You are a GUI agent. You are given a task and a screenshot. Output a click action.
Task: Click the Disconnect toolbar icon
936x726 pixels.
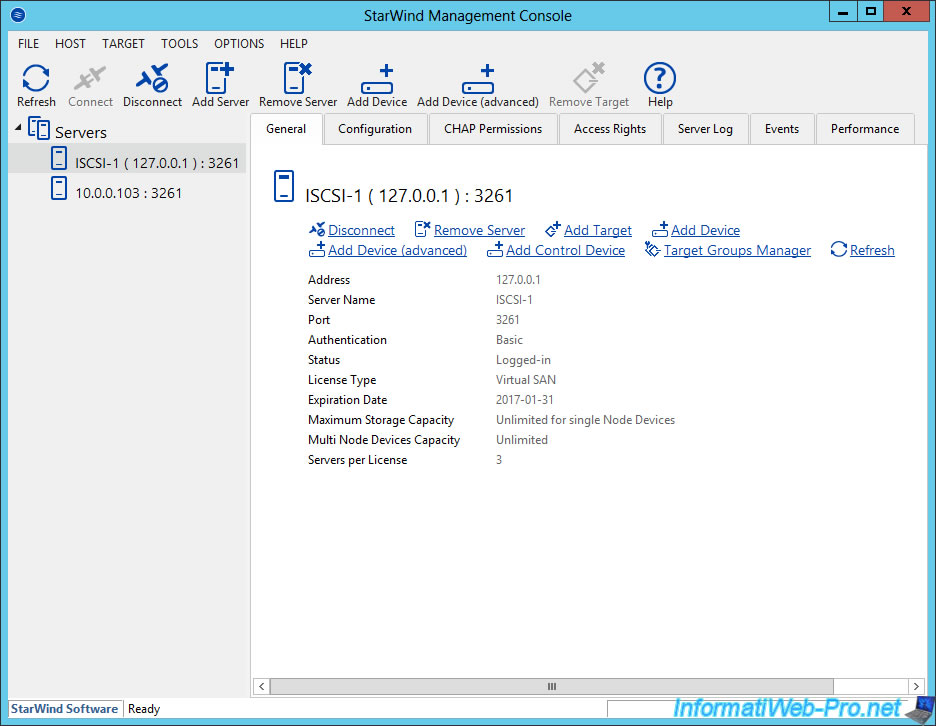click(x=152, y=78)
